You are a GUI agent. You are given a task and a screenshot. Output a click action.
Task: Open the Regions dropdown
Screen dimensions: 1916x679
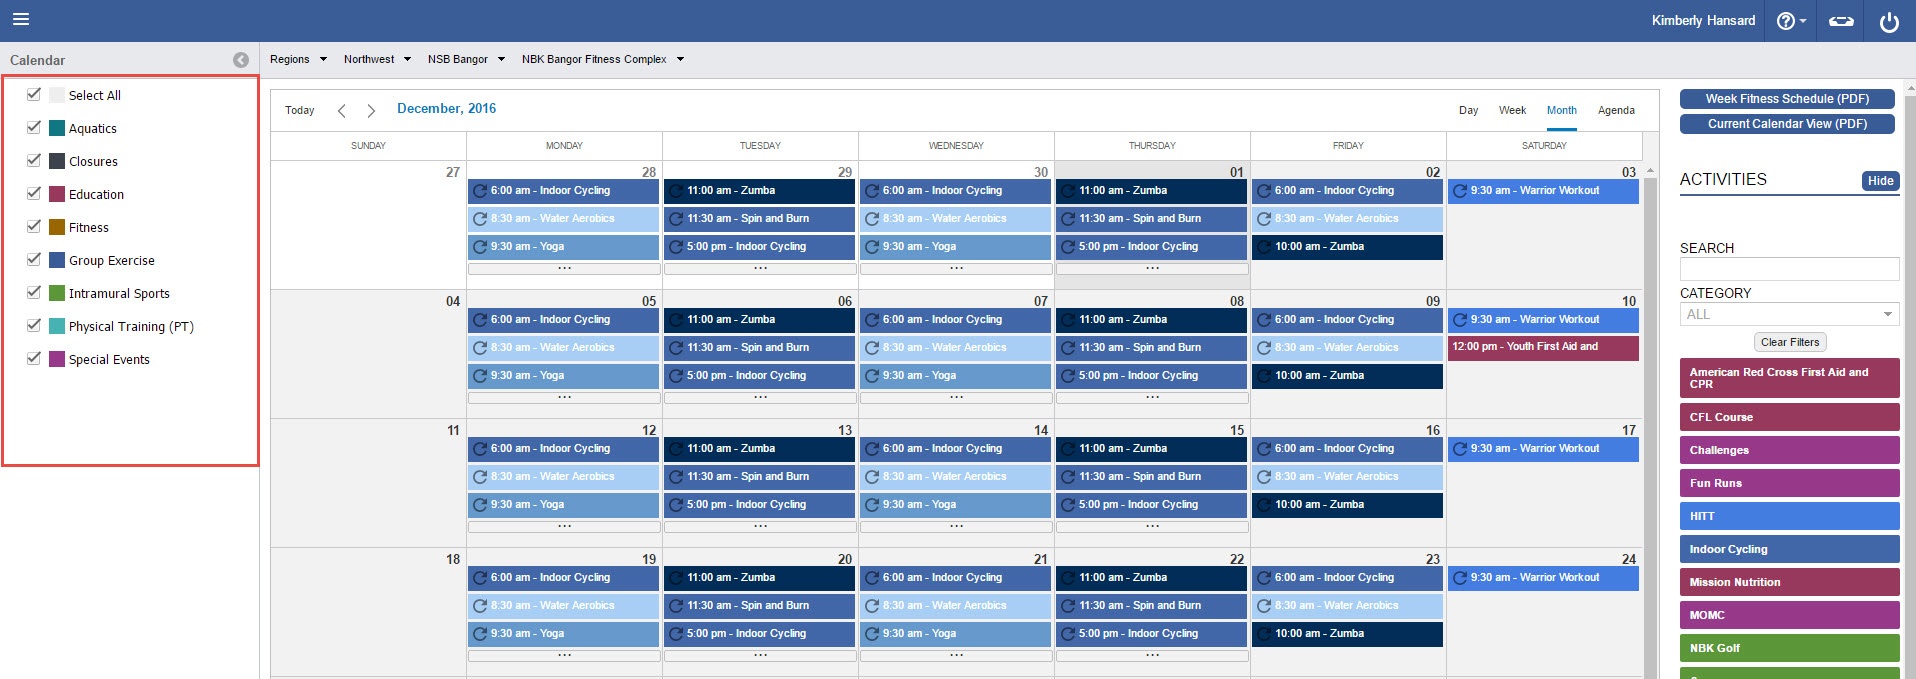click(x=298, y=59)
